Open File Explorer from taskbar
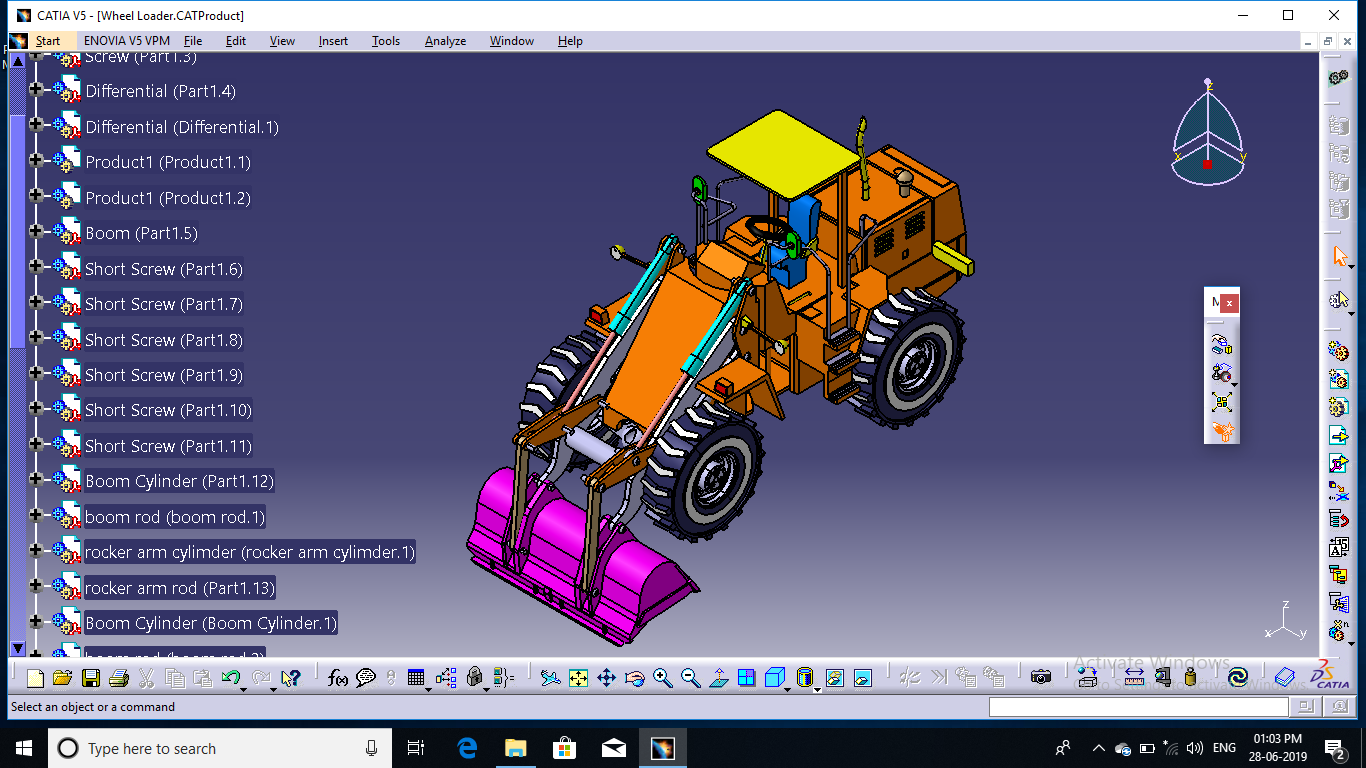This screenshot has width=1366, height=768. click(515, 748)
